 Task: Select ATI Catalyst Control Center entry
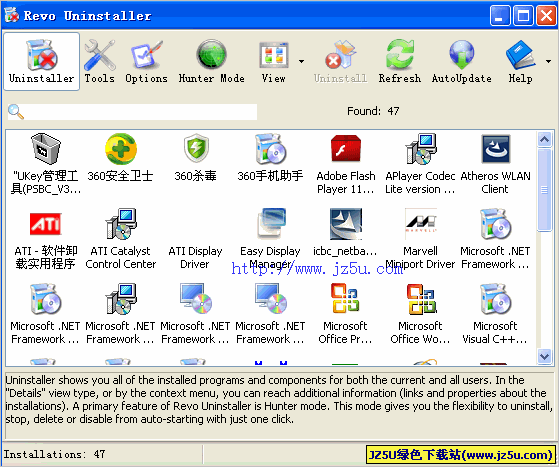pos(120,239)
